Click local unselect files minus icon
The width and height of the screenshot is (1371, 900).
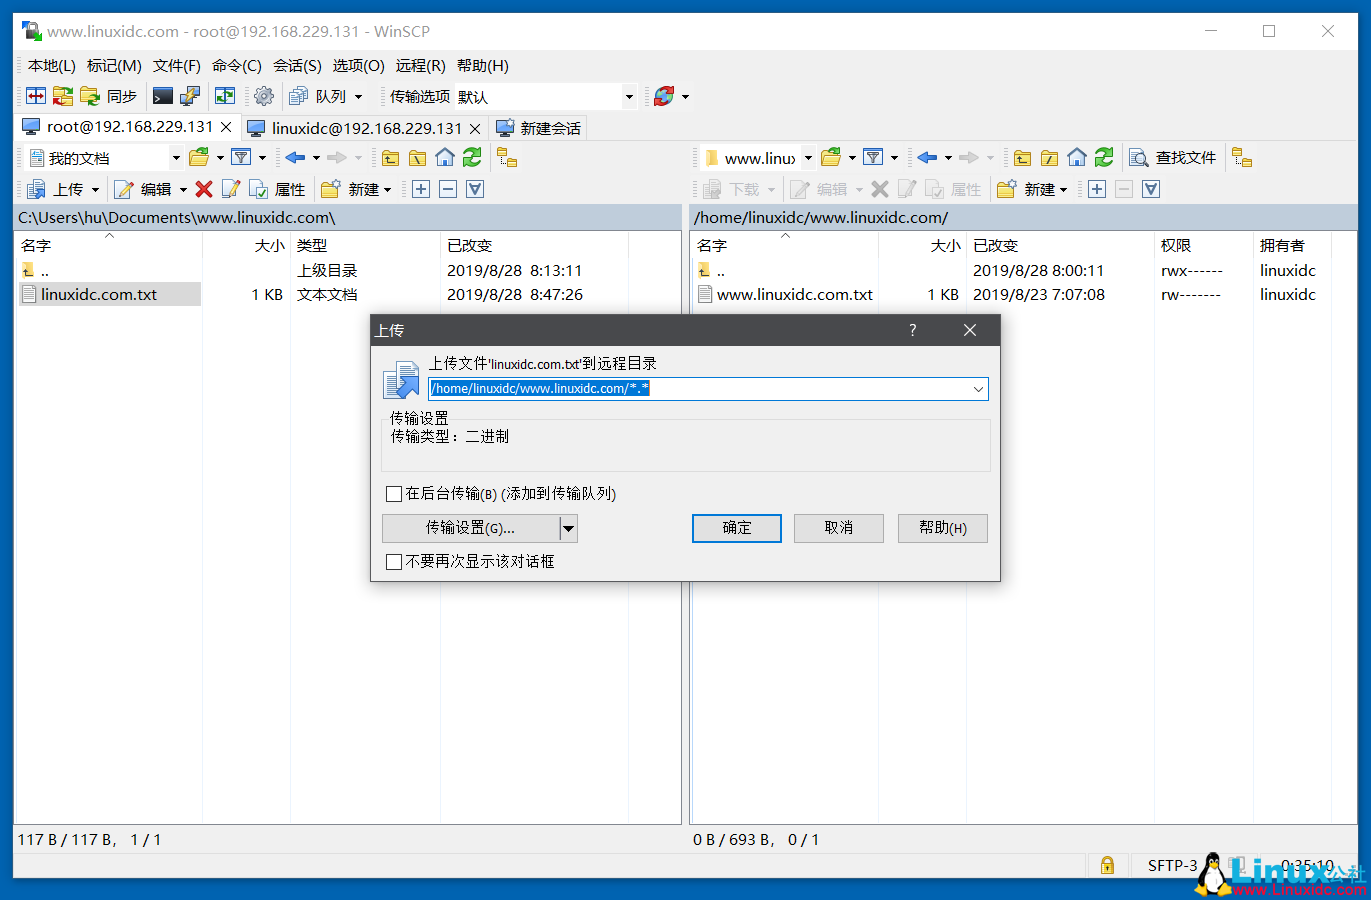click(x=448, y=189)
